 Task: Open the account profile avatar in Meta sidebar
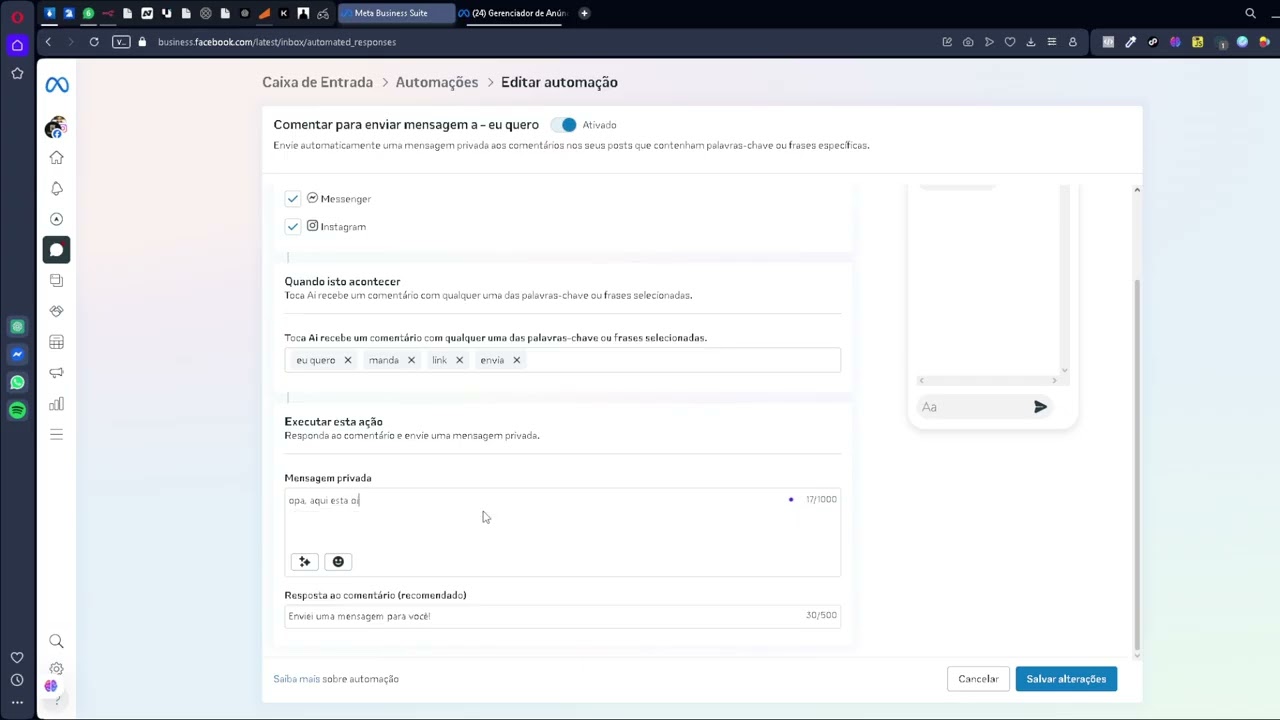click(x=56, y=127)
